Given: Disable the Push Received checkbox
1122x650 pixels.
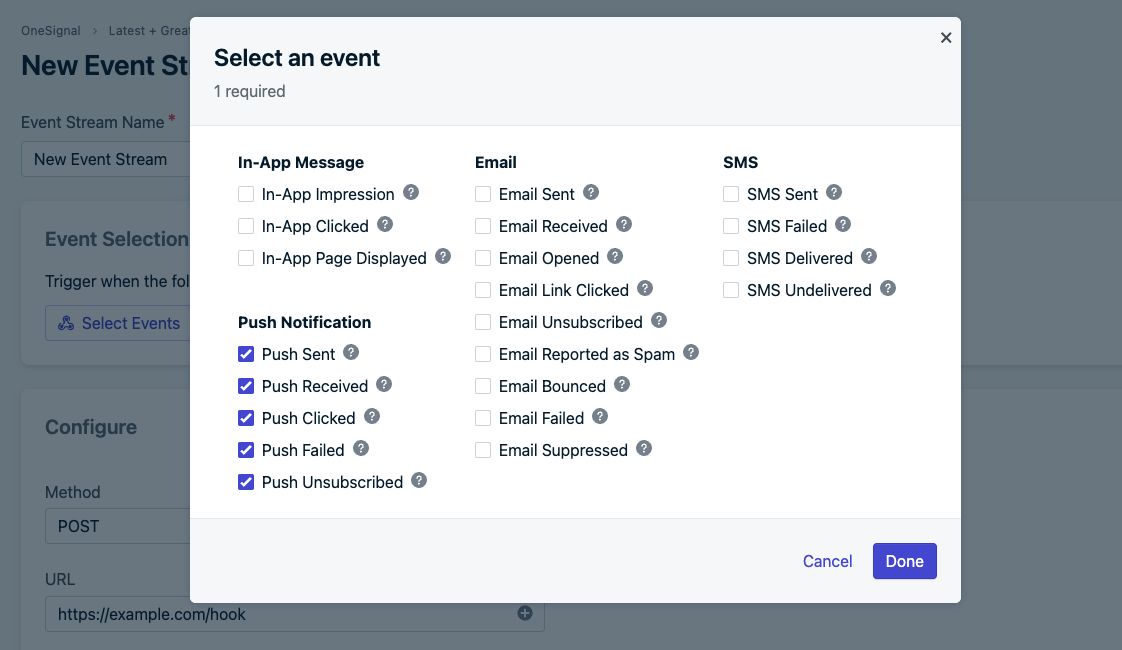Looking at the screenshot, I should point(245,387).
